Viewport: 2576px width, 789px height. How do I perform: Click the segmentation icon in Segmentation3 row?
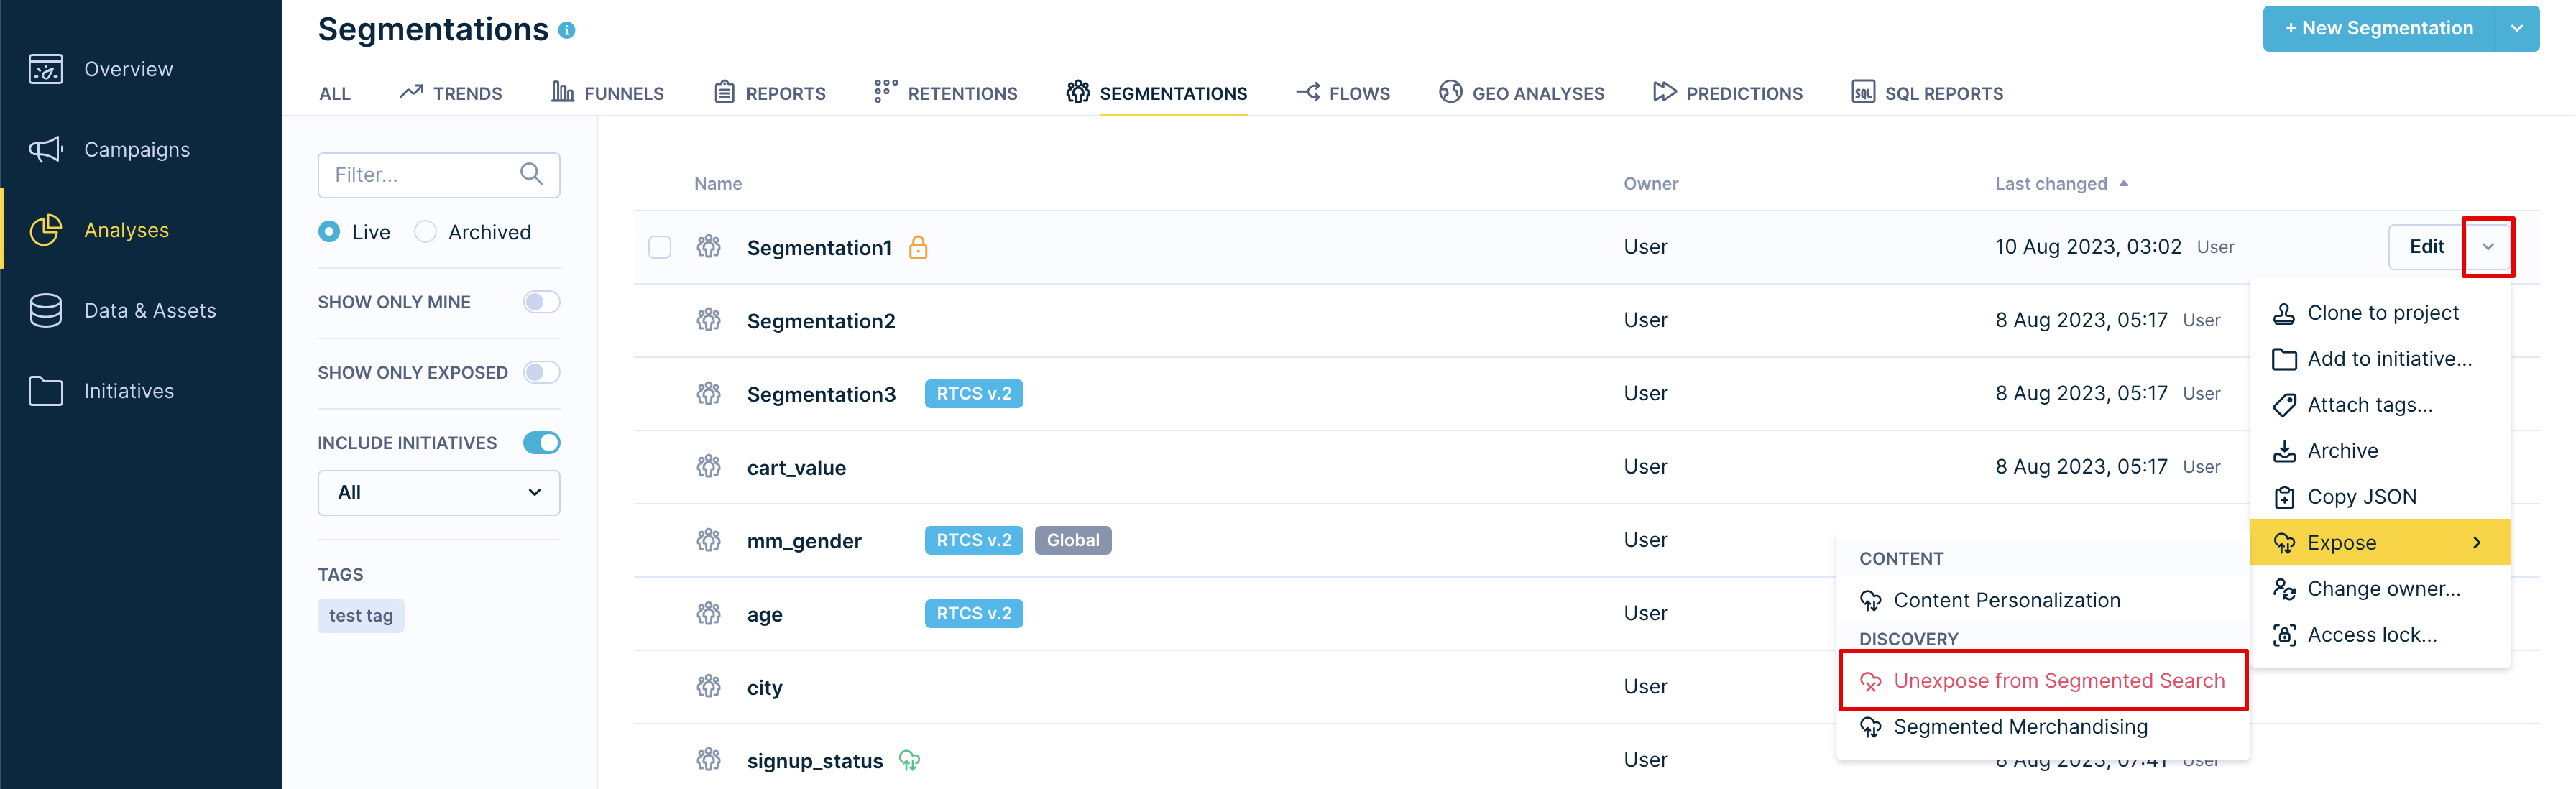pyautogui.click(x=709, y=393)
